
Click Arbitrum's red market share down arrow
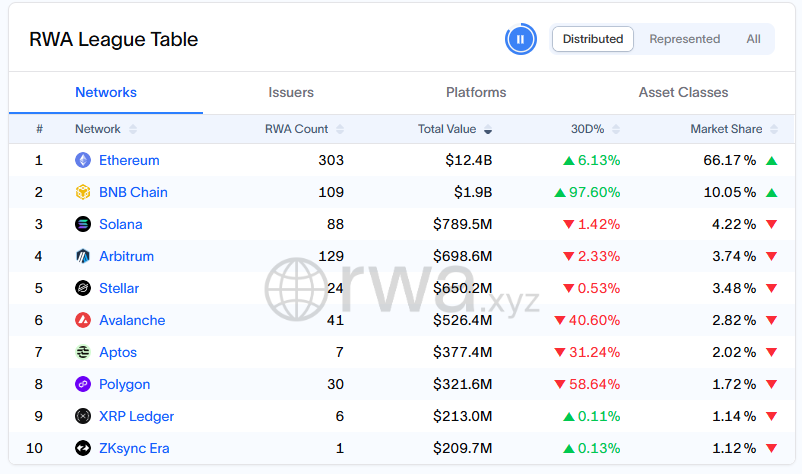pyautogui.click(x=772, y=257)
